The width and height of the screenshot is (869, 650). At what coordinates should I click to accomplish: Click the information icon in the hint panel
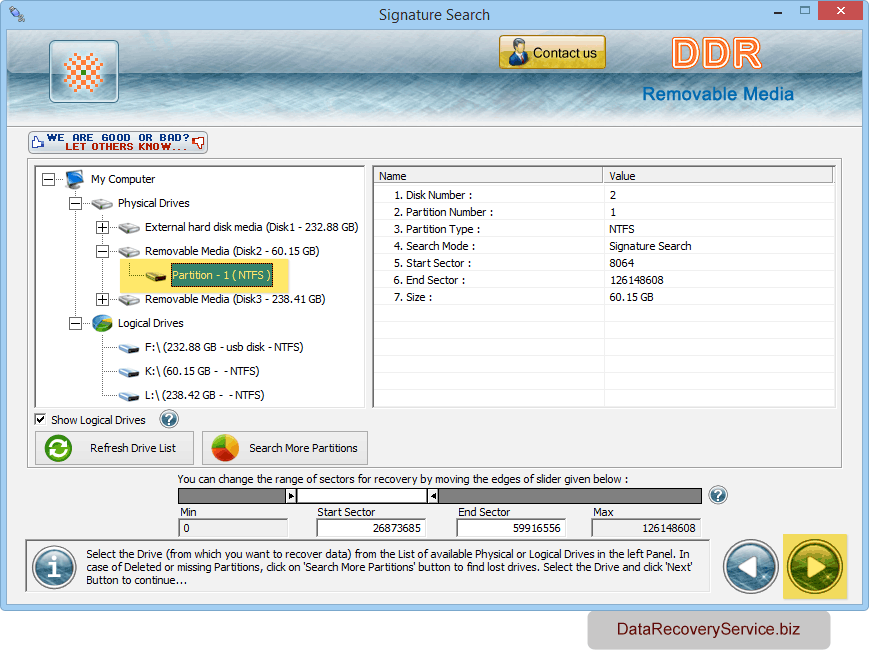point(54,567)
